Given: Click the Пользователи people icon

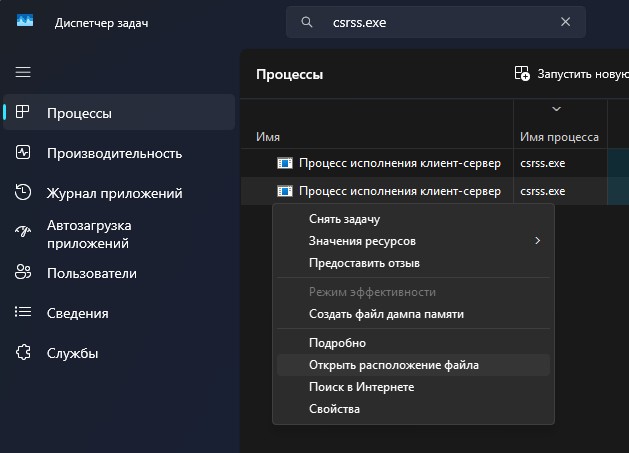Looking at the screenshot, I should 23,272.
